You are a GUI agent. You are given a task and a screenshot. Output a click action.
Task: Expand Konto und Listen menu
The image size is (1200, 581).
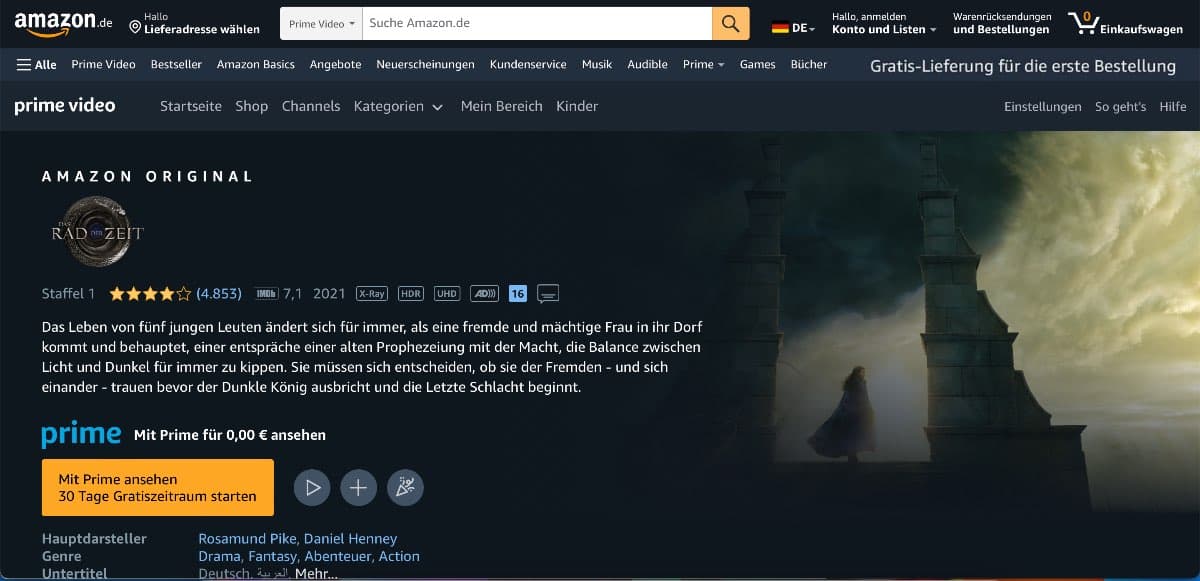click(x=884, y=23)
